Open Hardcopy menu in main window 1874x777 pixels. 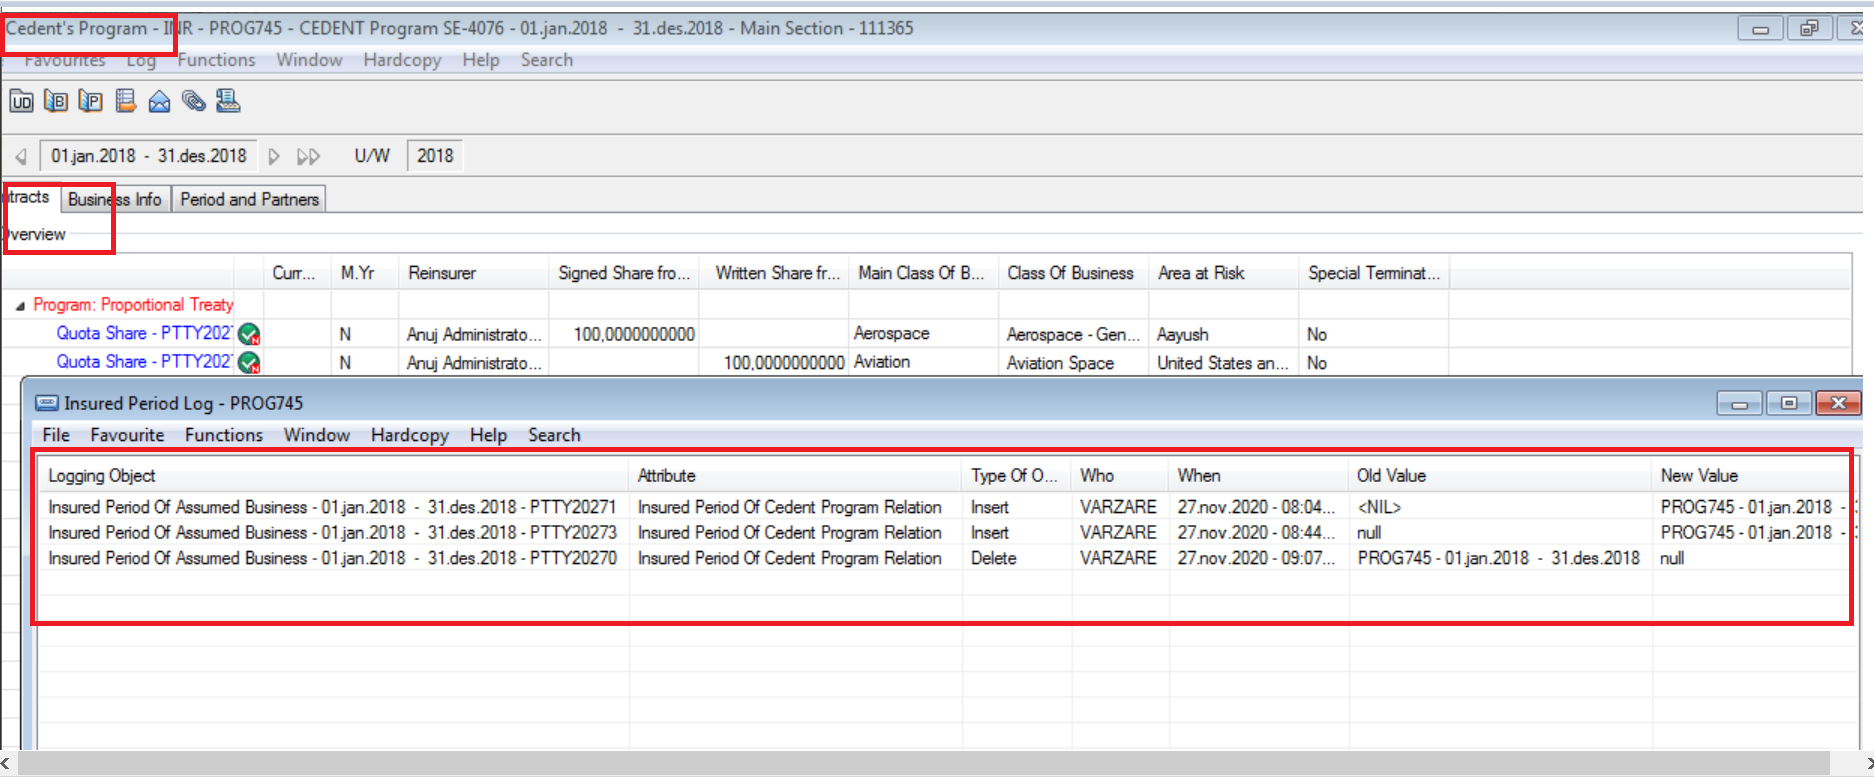click(402, 60)
